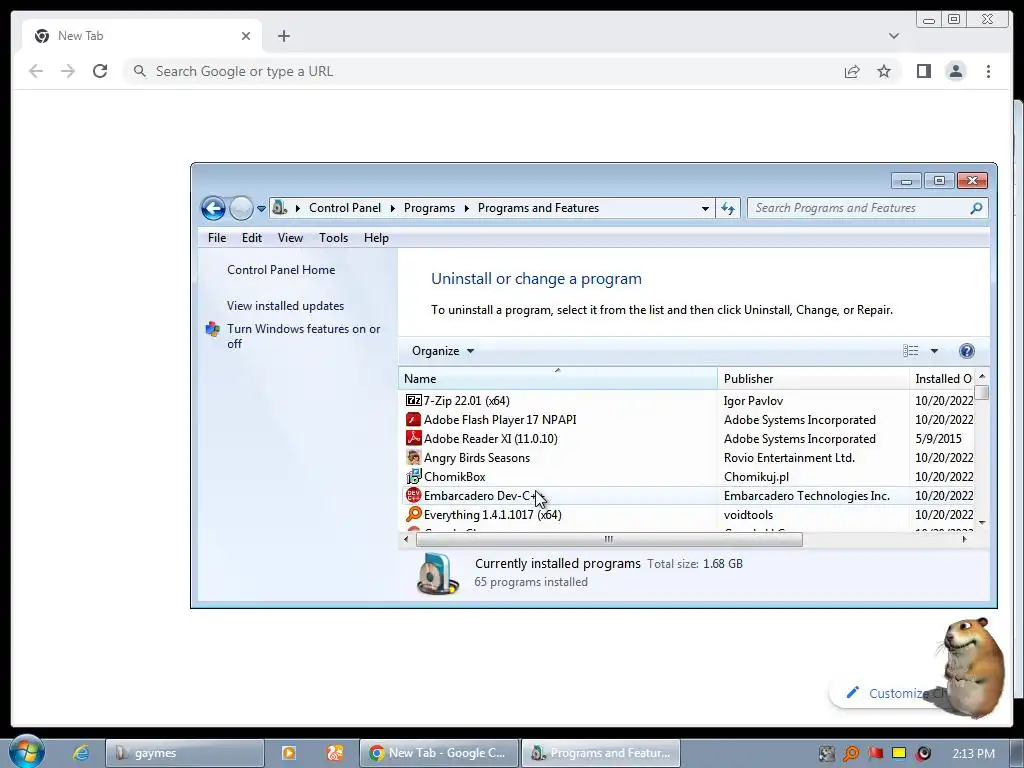The image size is (1024, 768).
Task: Launch Internet Explorer from the taskbar
Action: 81,753
